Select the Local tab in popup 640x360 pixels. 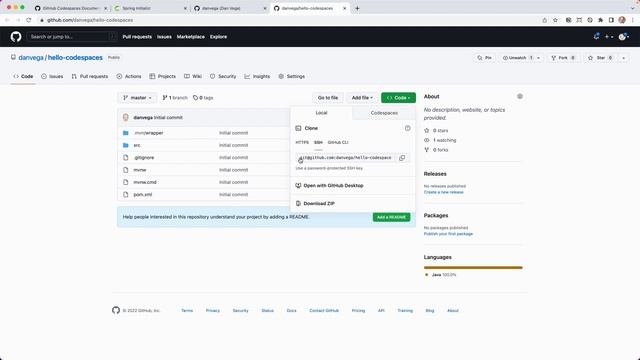point(321,113)
